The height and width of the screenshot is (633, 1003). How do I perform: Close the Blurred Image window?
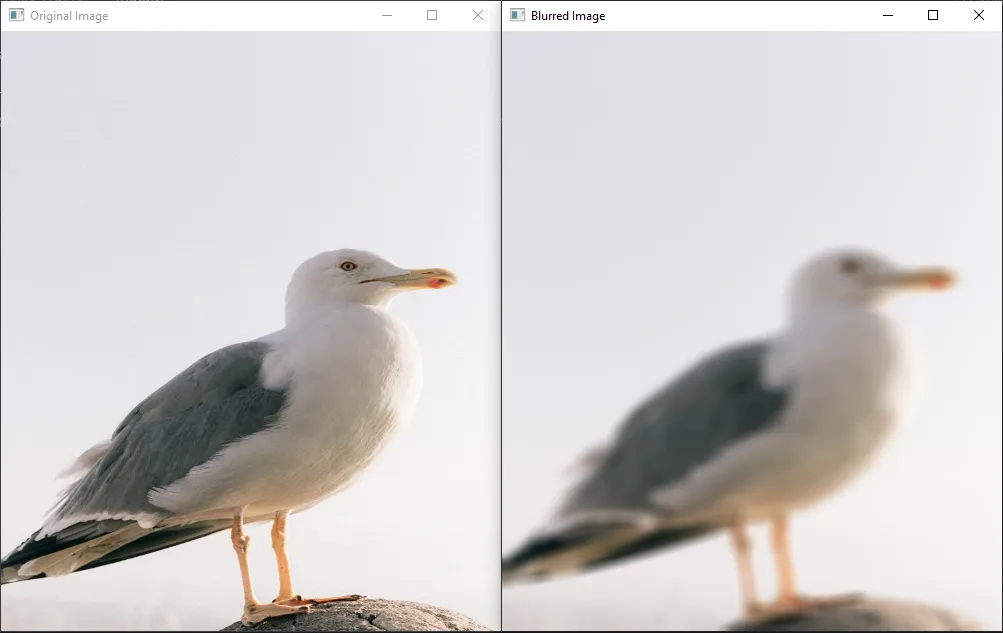tap(977, 15)
